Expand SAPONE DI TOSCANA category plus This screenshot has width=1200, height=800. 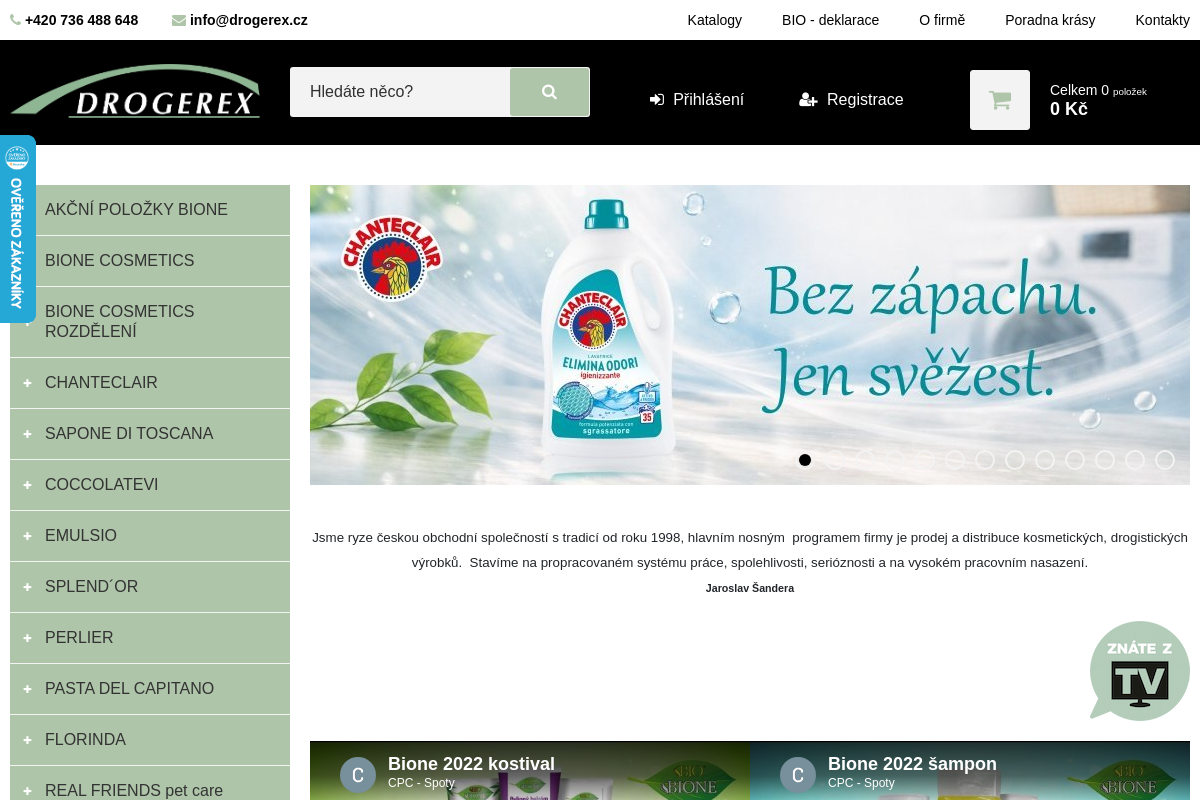27,434
